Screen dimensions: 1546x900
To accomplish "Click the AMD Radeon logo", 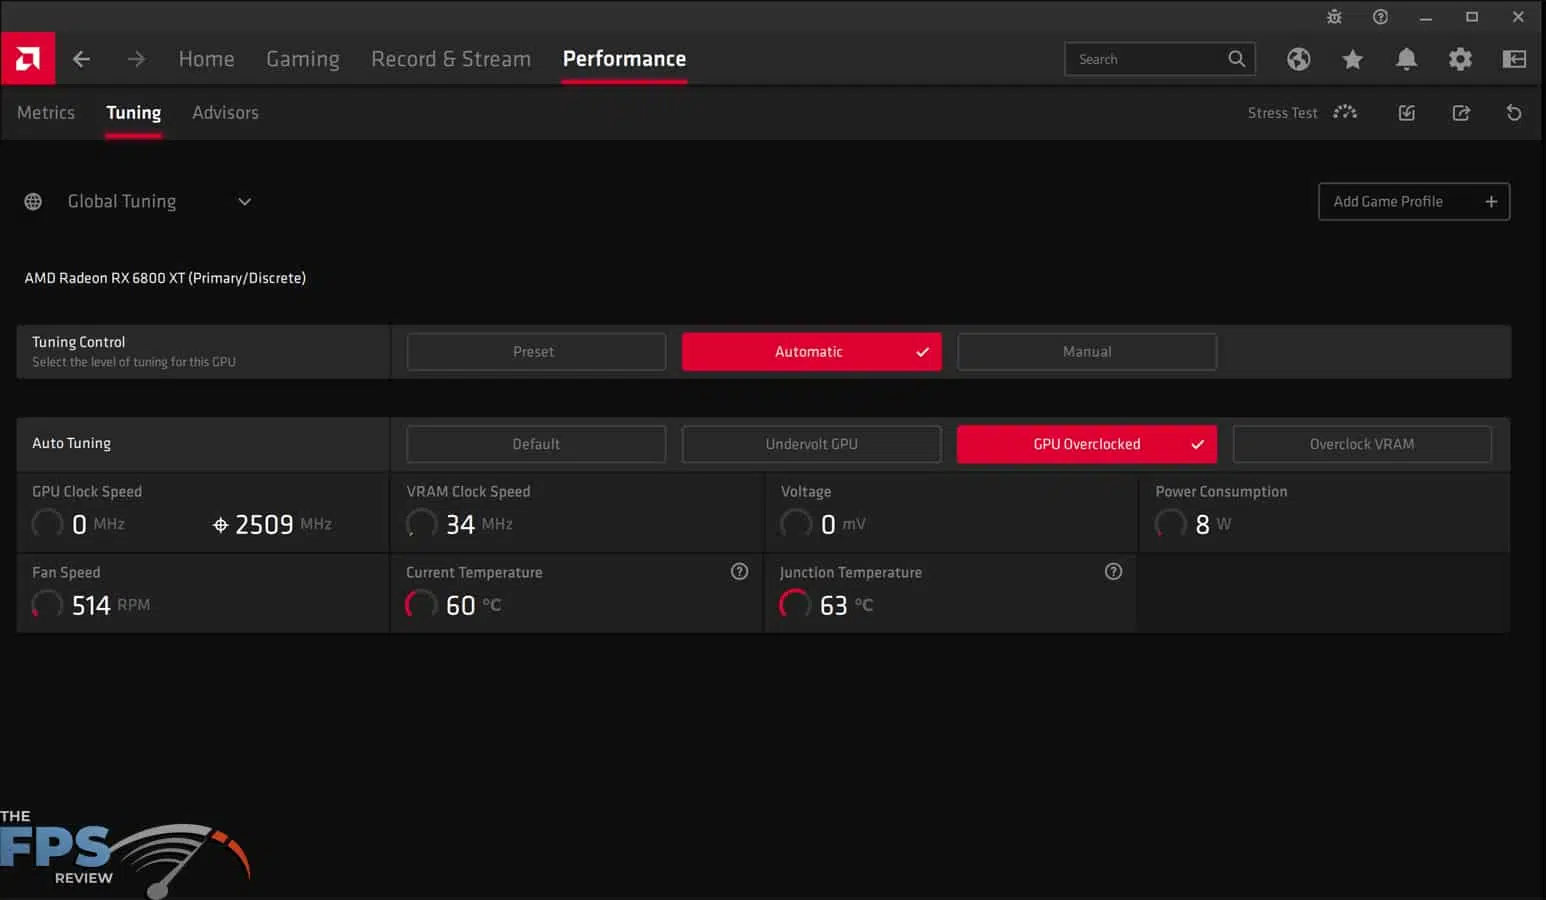I will [x=27, y=58].
